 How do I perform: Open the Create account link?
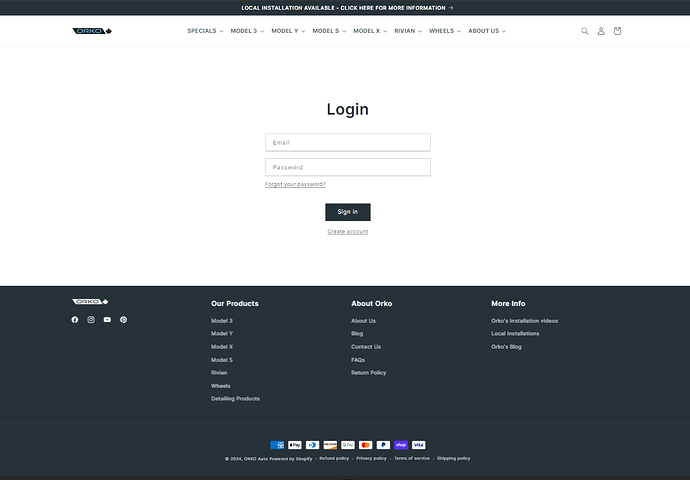[348, 231]
